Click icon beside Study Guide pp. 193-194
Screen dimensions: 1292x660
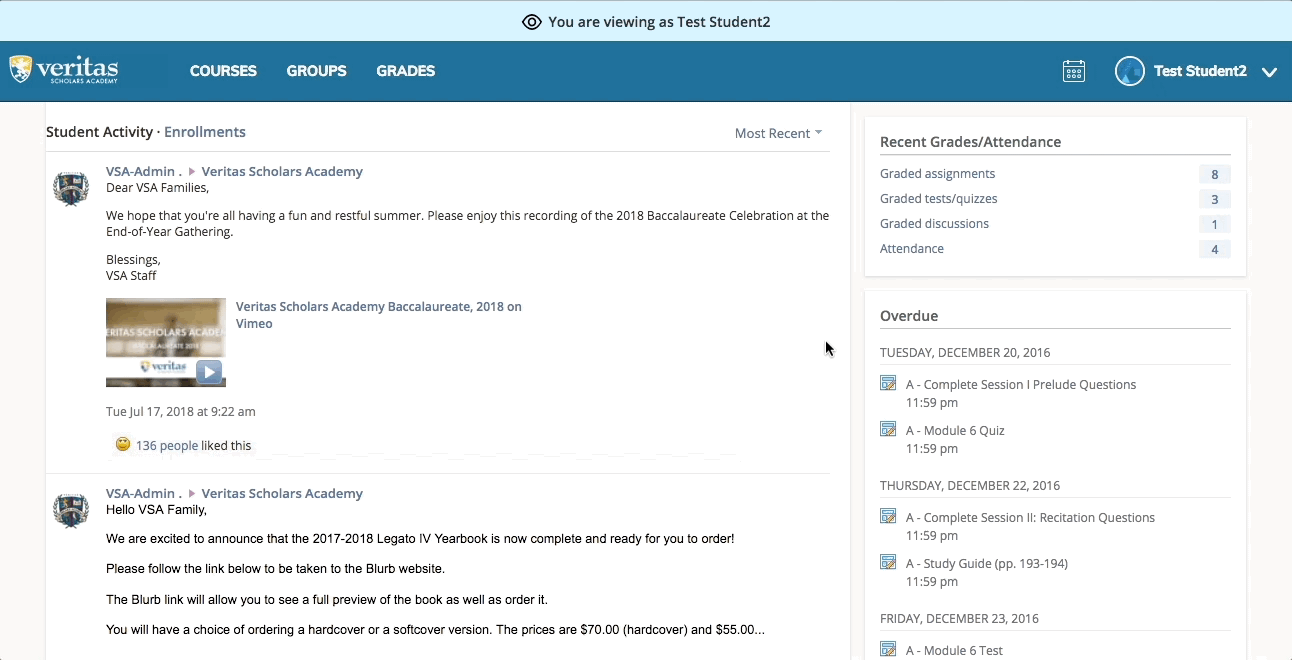pos(888,562)
